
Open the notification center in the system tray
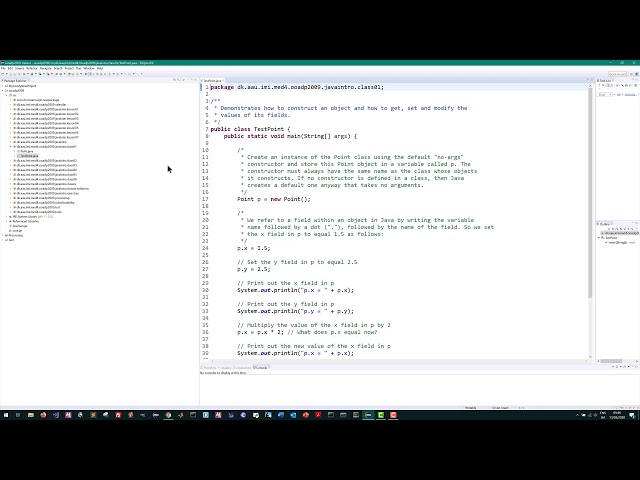(x=632, y=415)
